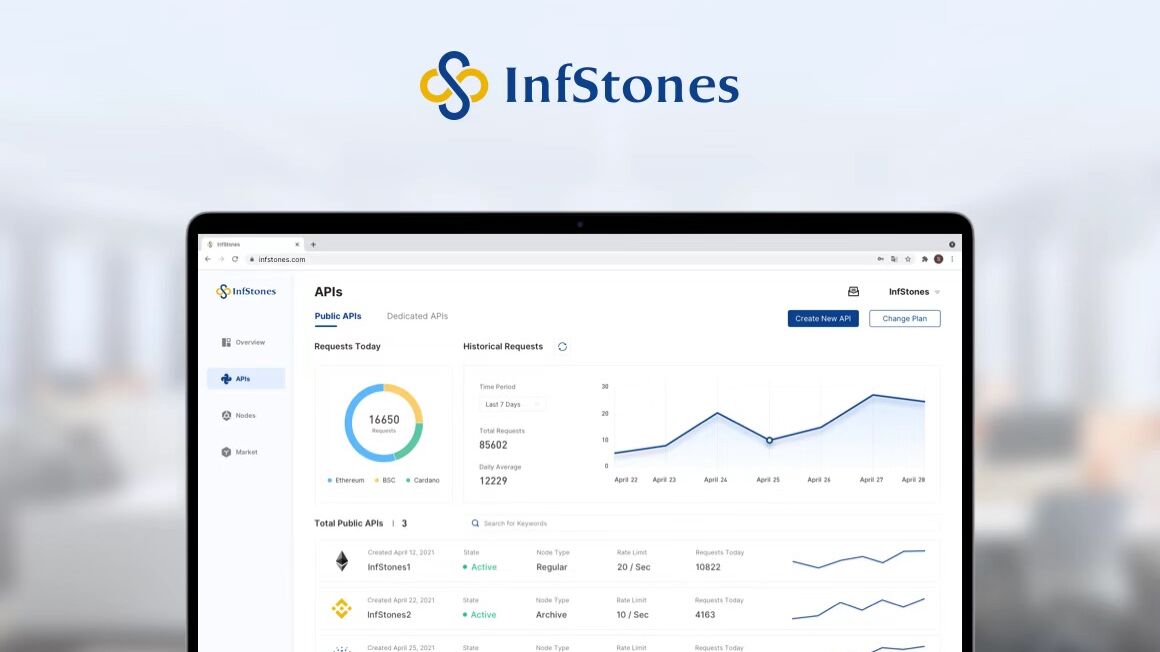
Task: Click the InfStones2 requests sparkline
Action: [858, 608]
